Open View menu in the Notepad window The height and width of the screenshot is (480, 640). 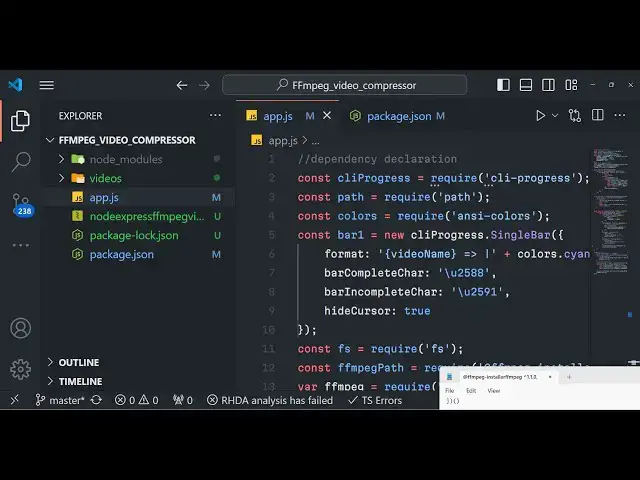[493, 391]
